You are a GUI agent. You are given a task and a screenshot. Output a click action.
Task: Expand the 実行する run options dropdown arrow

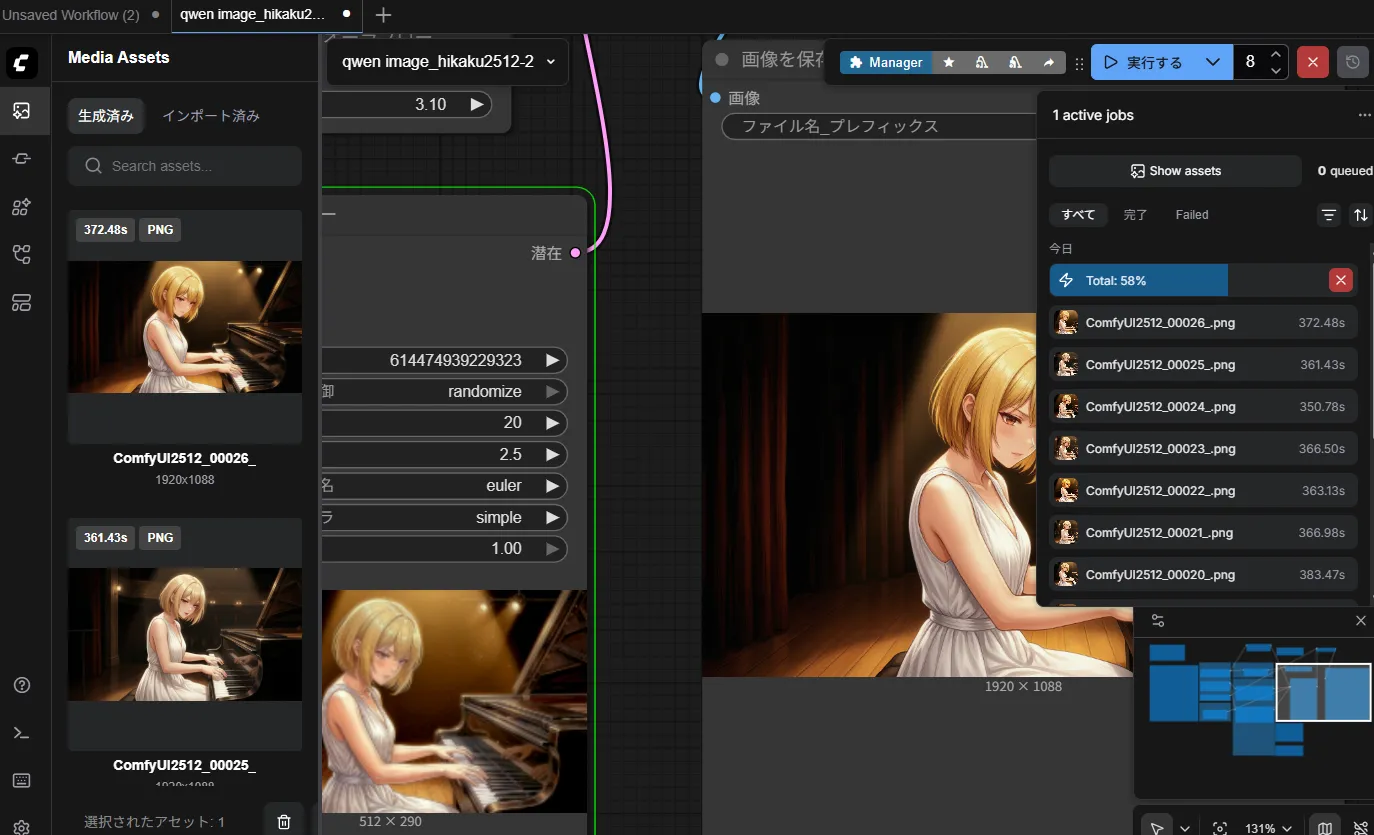point(1213,62)
